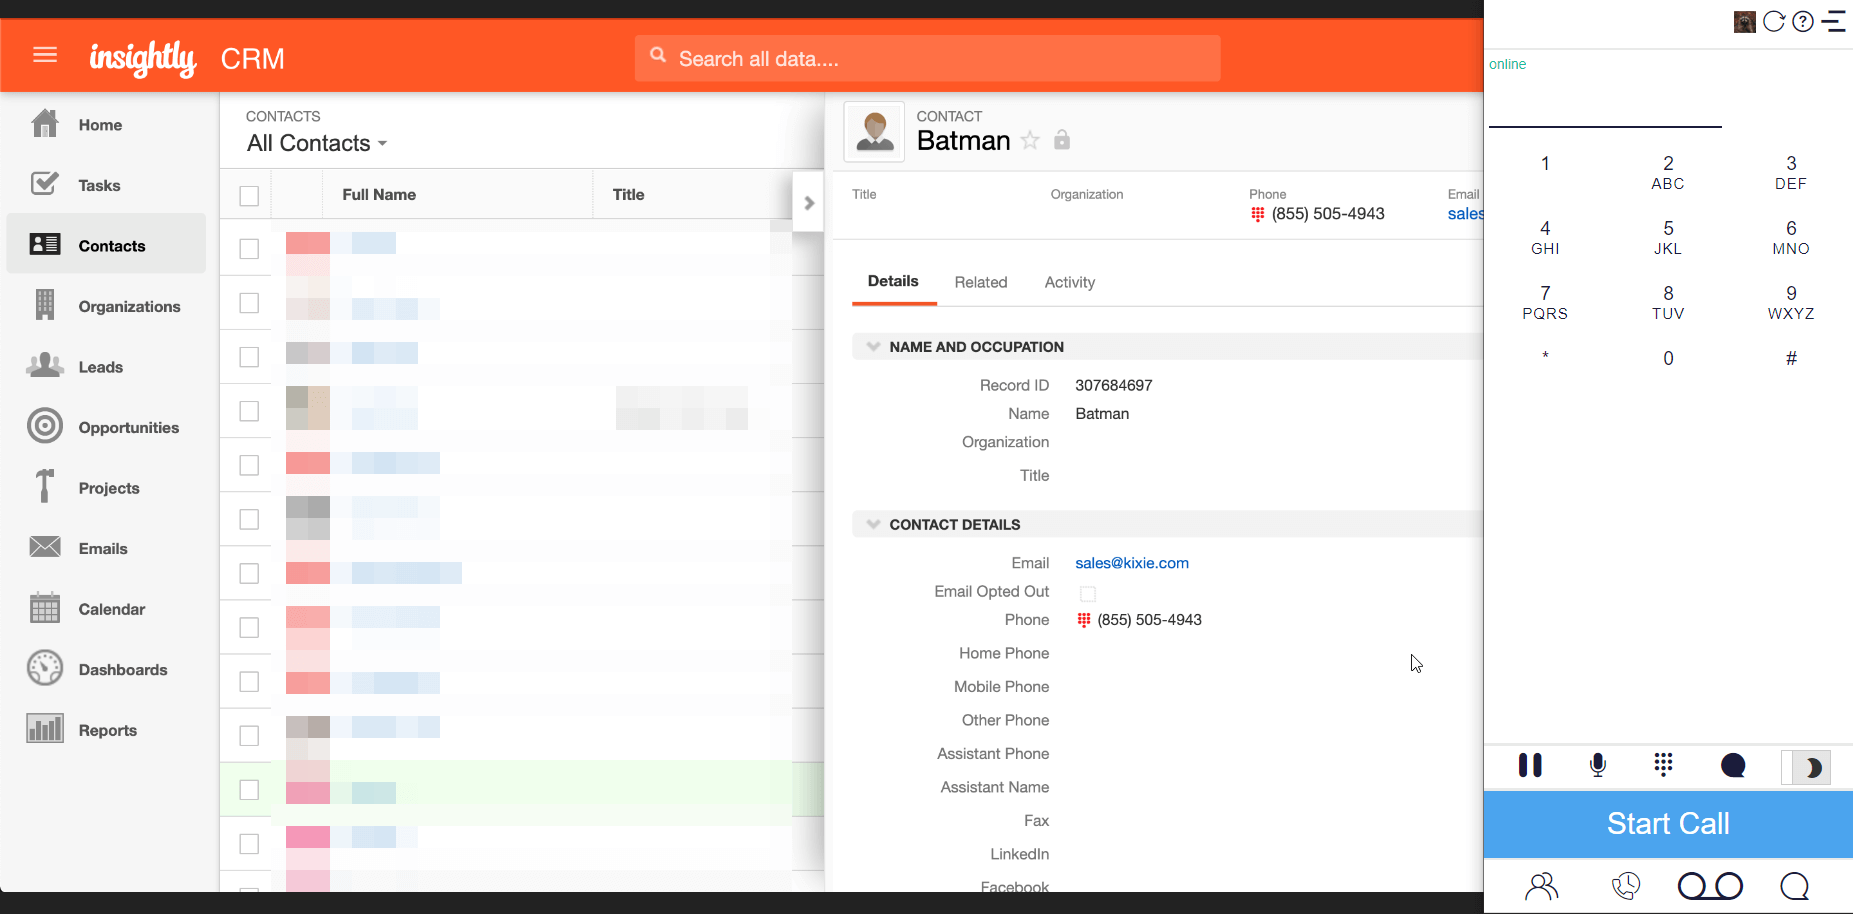The width and height of the screenshot is (1853, 914).
Task: Toggle the Email Opted Out checkbox
Action: click(x=1088, y=594)
